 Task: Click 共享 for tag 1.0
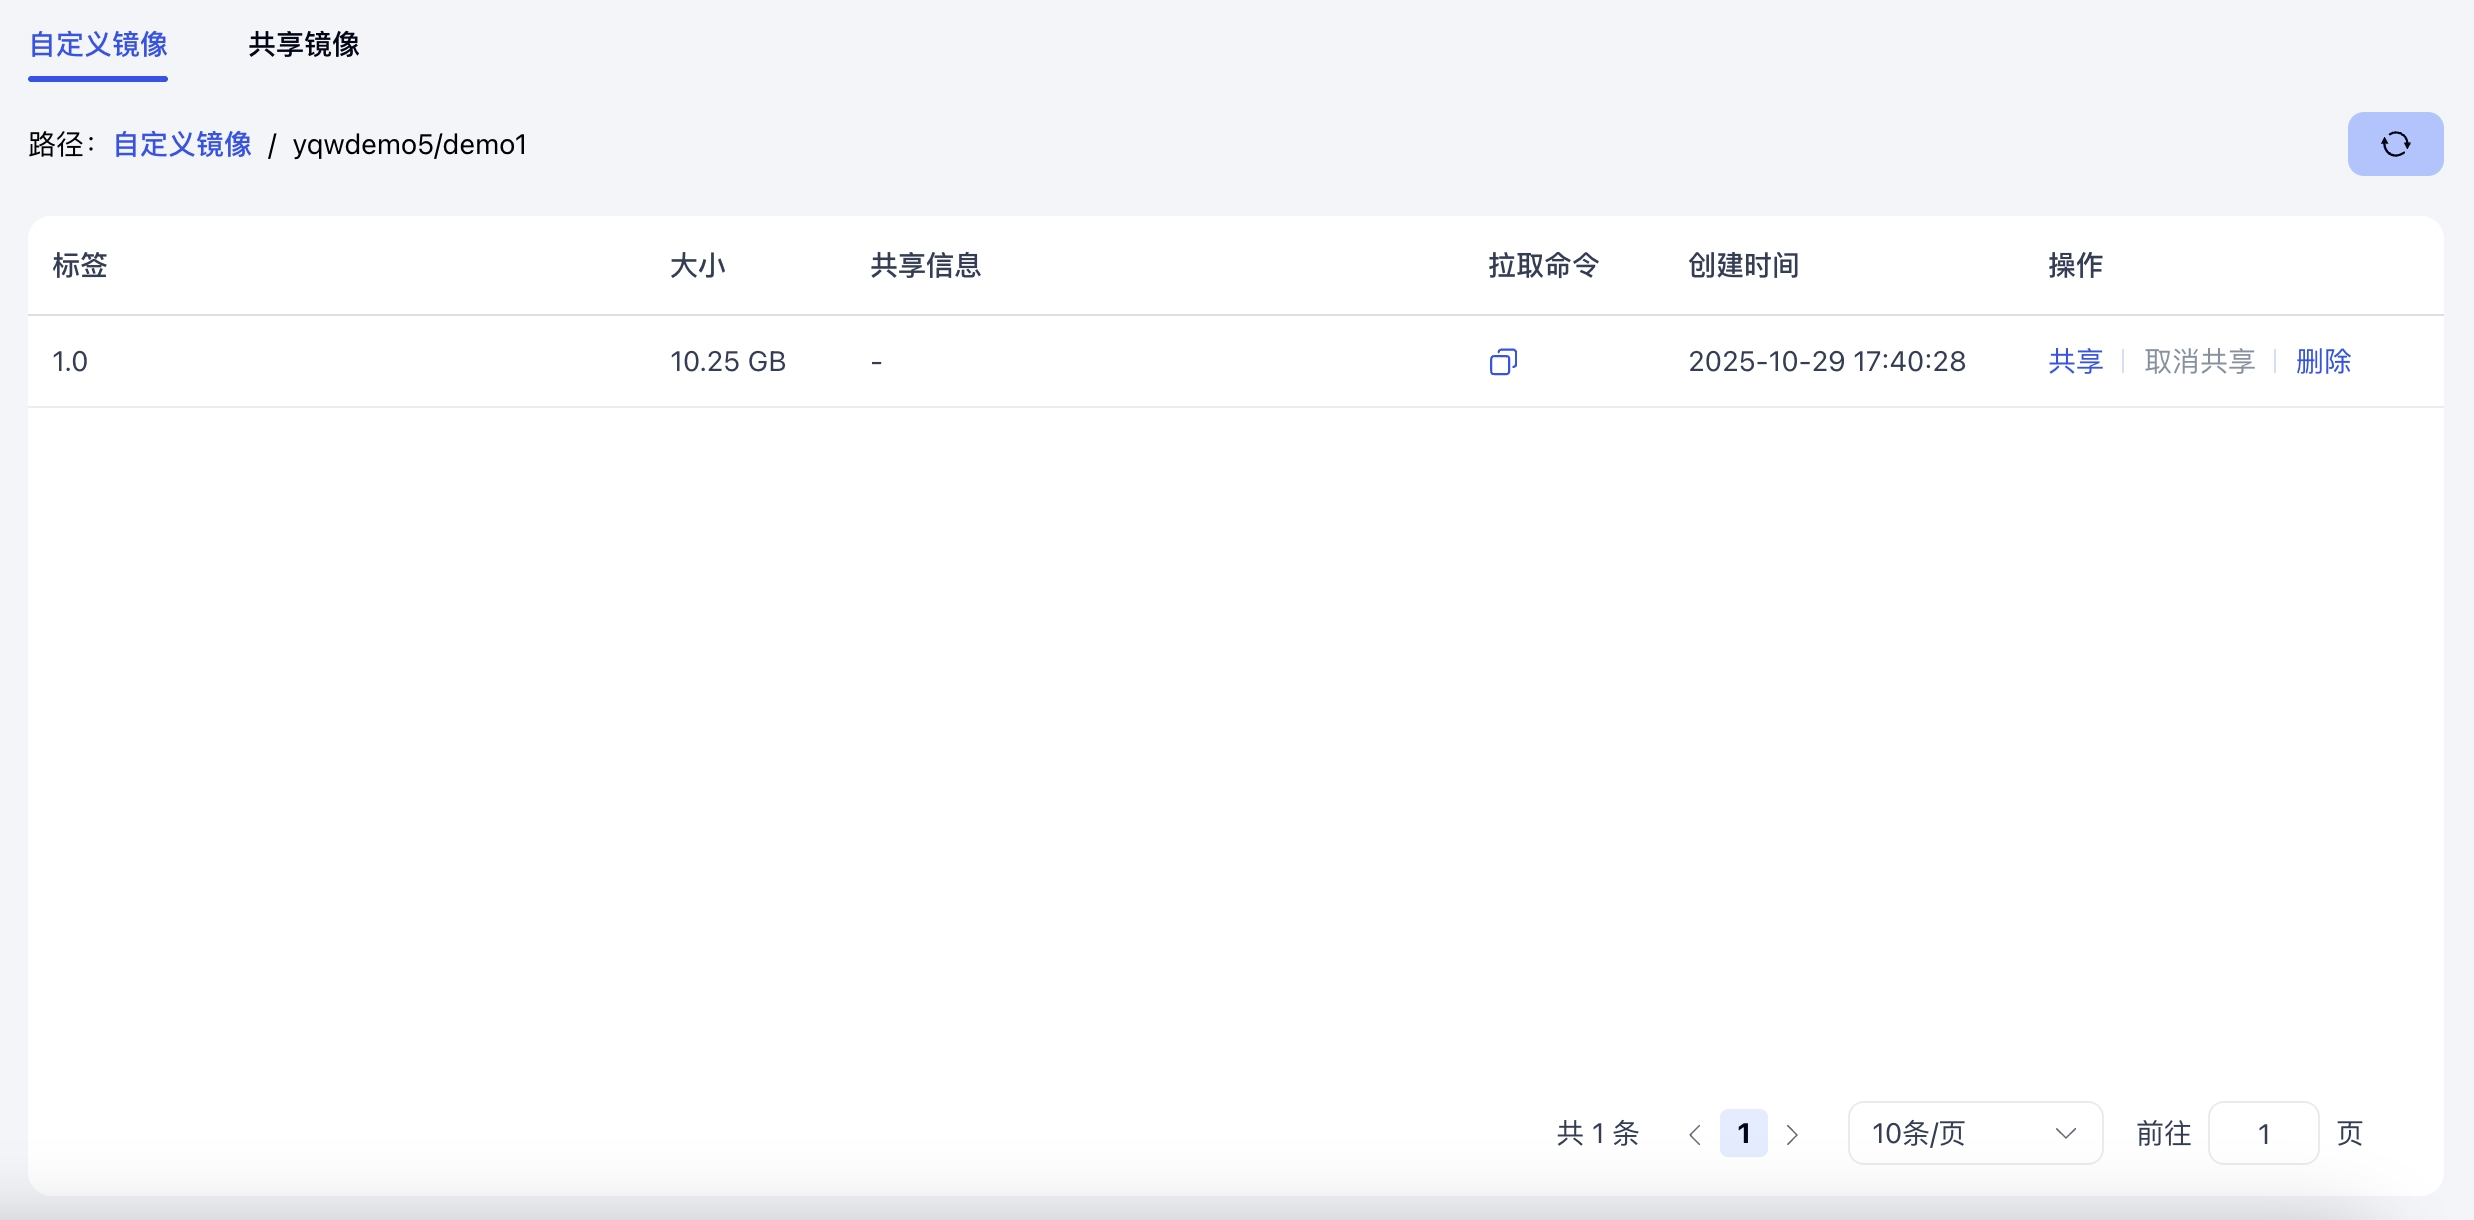2075,361
